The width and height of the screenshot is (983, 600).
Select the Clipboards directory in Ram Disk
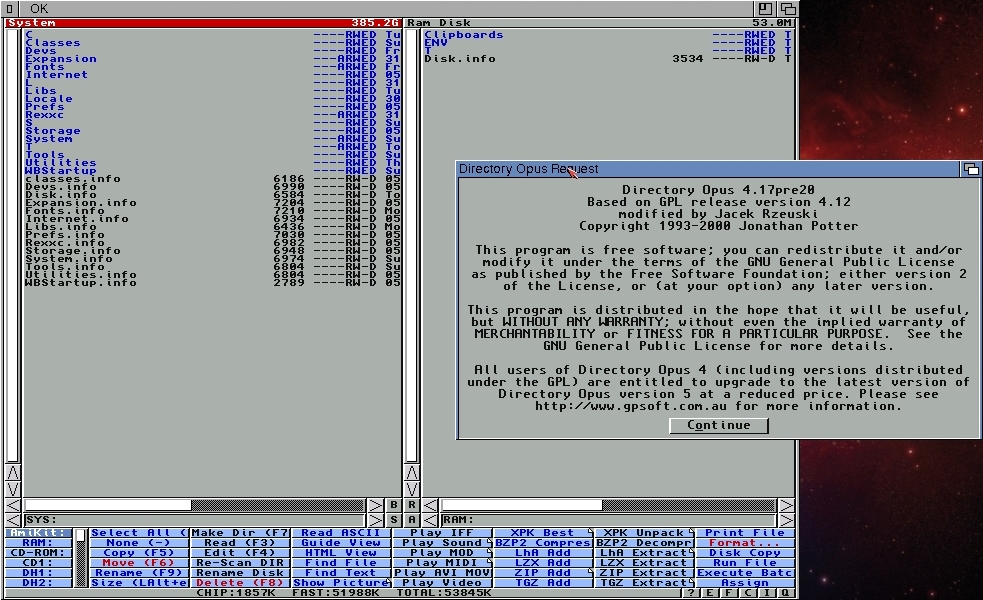pyautogui.click(x=608, y=35)
